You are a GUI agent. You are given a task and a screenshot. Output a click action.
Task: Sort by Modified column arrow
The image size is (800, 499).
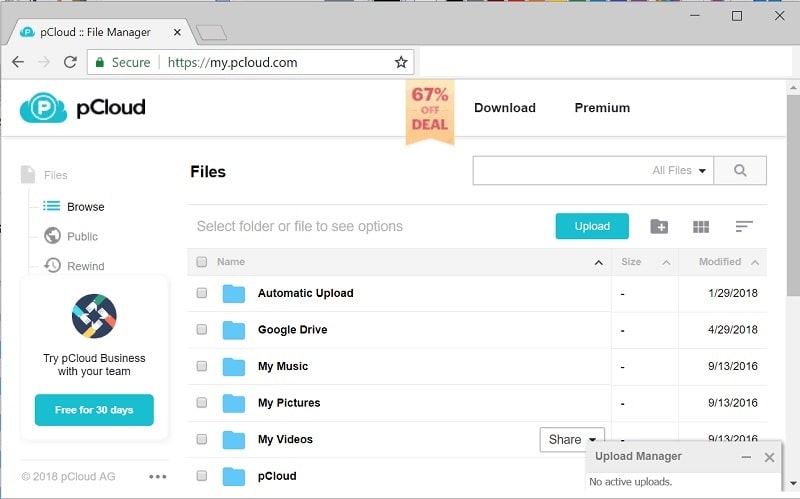tap(755, 263)
